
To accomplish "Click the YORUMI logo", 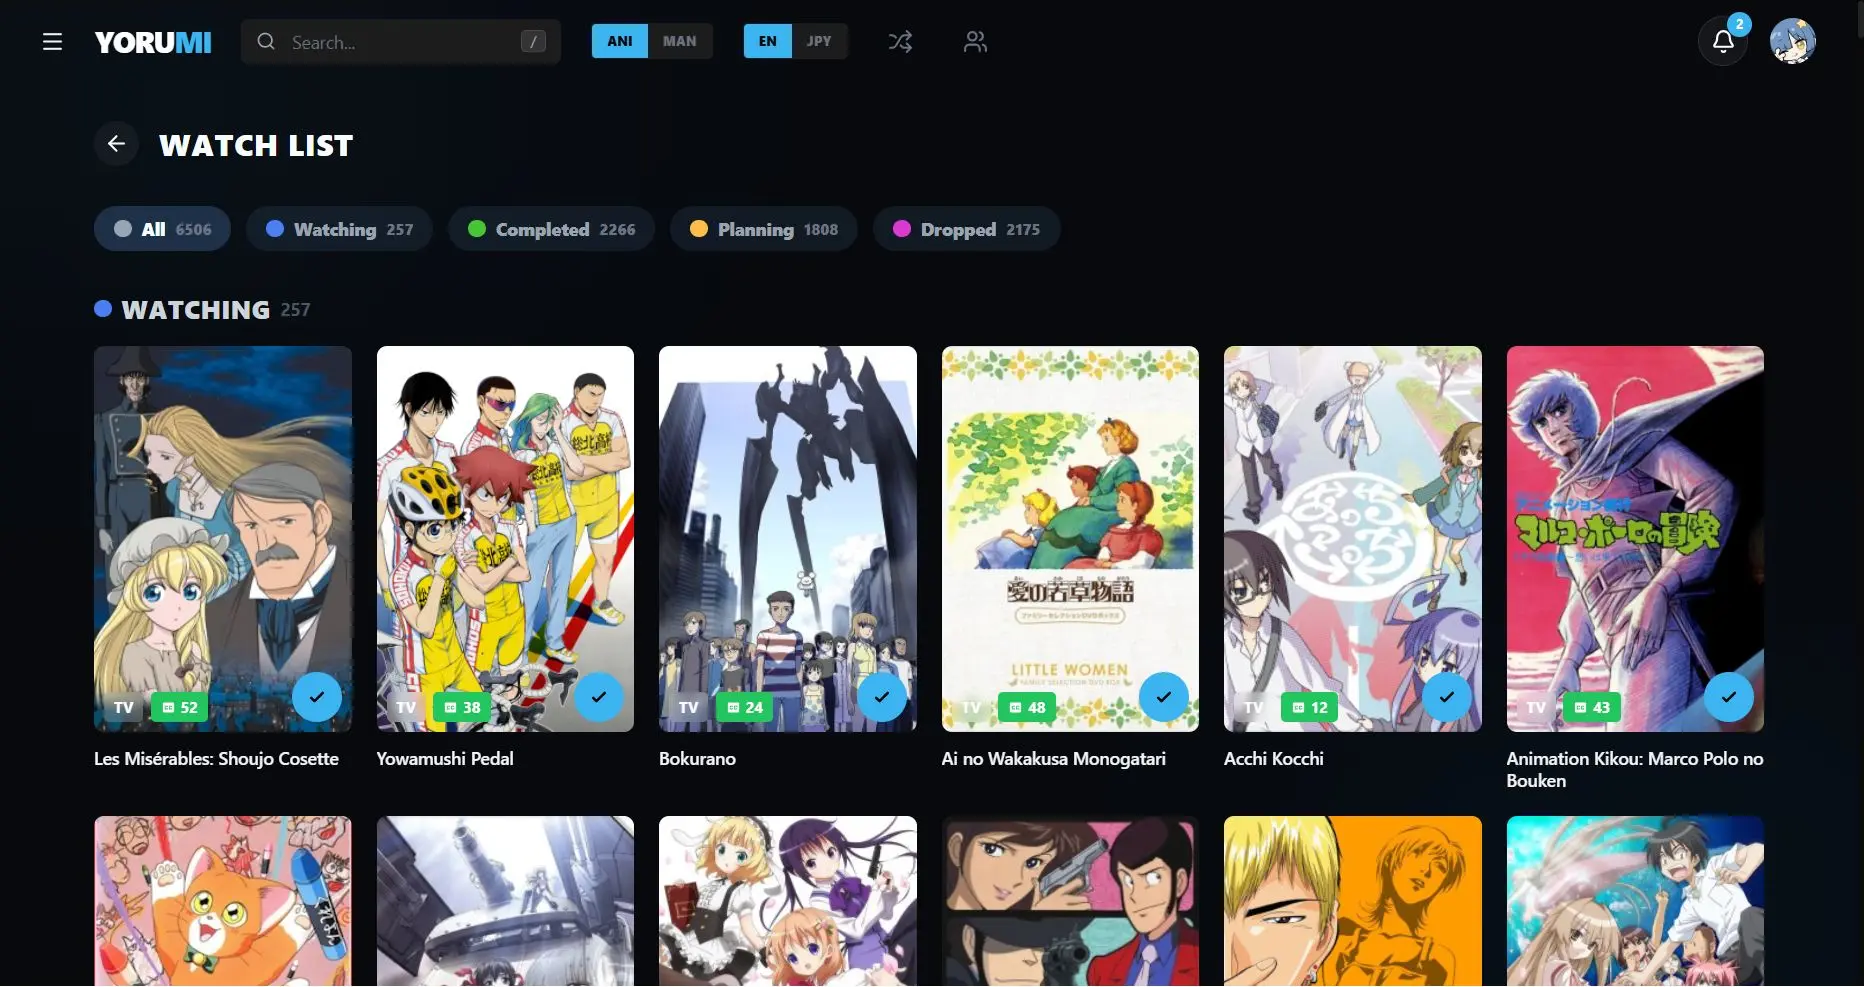I will tap(153, 42).
